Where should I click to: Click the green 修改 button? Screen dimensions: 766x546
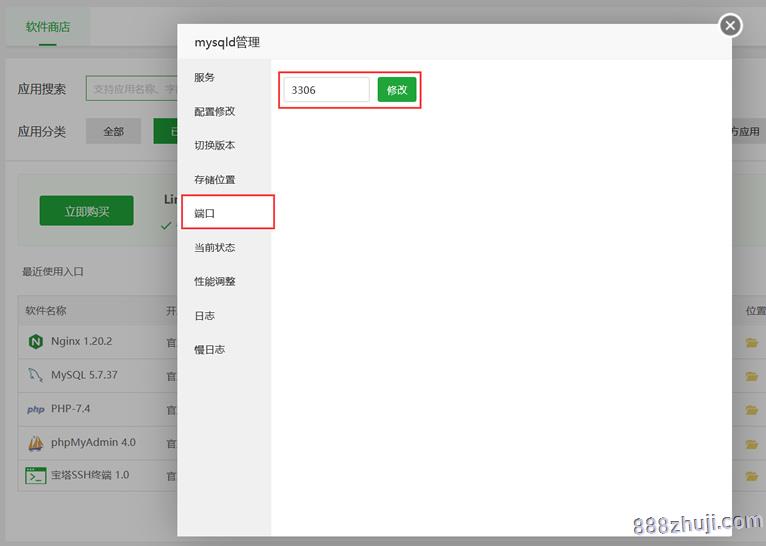point(397,89)
